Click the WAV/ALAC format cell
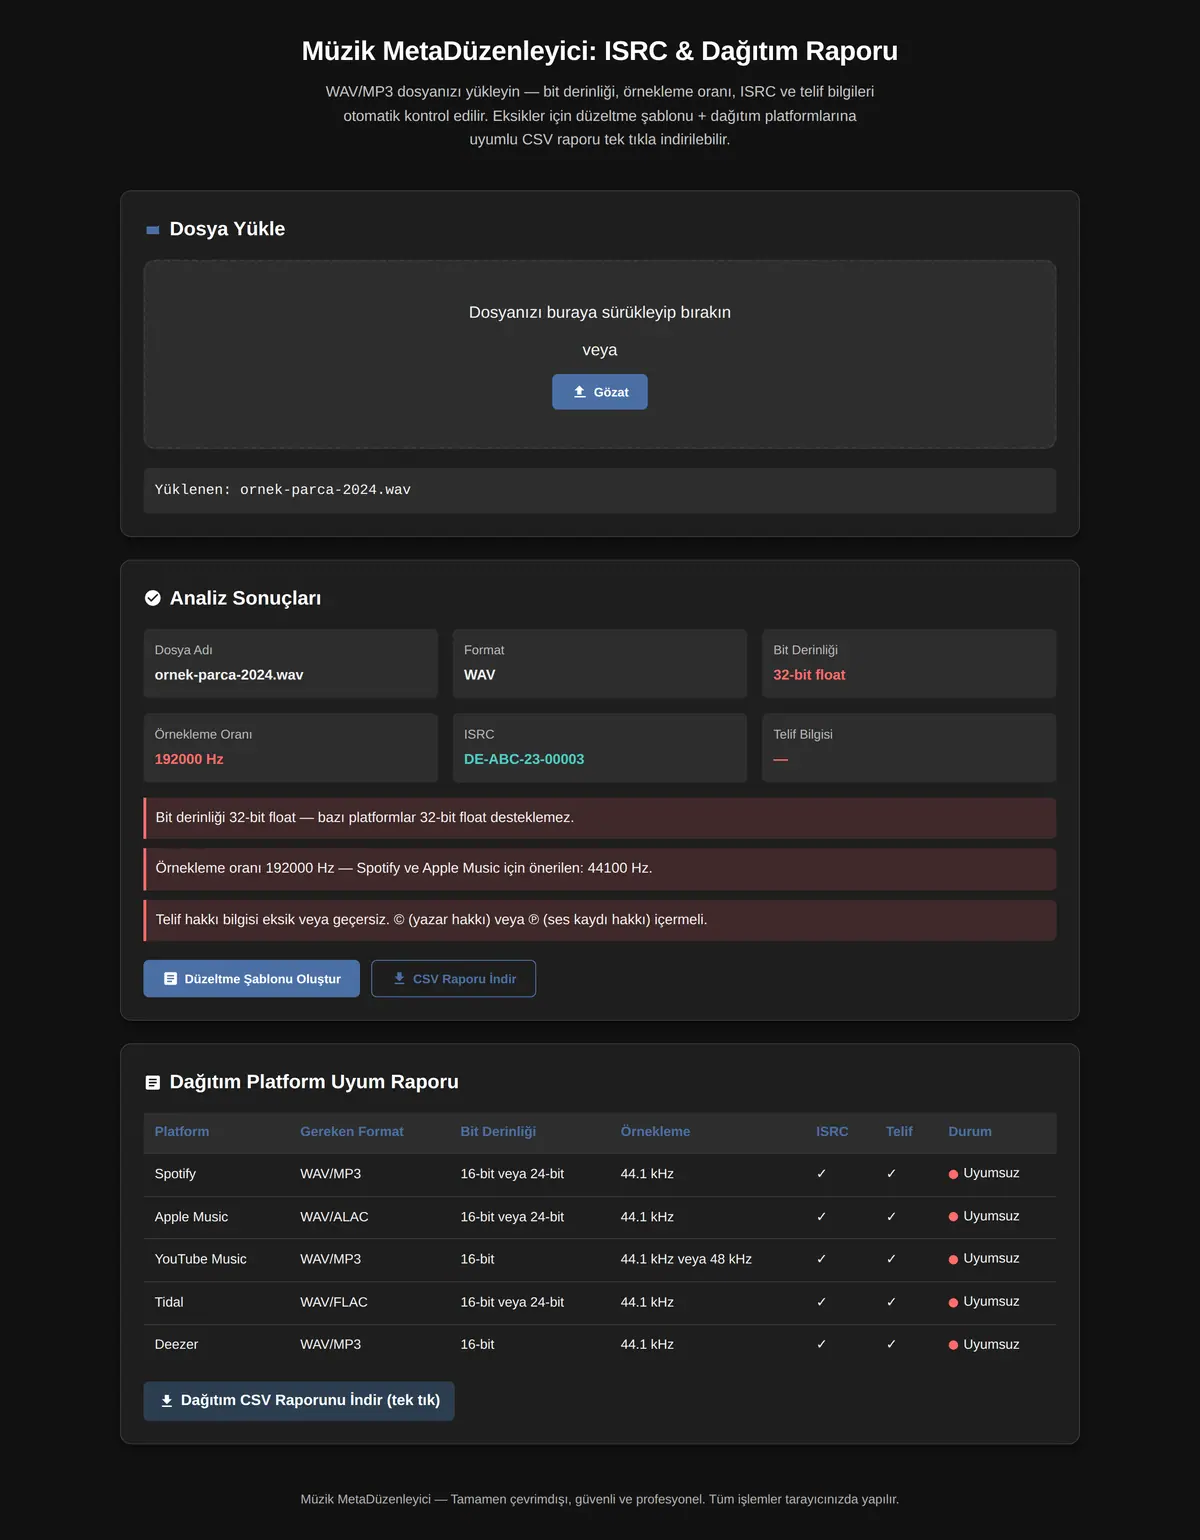 coord(334,1217)
